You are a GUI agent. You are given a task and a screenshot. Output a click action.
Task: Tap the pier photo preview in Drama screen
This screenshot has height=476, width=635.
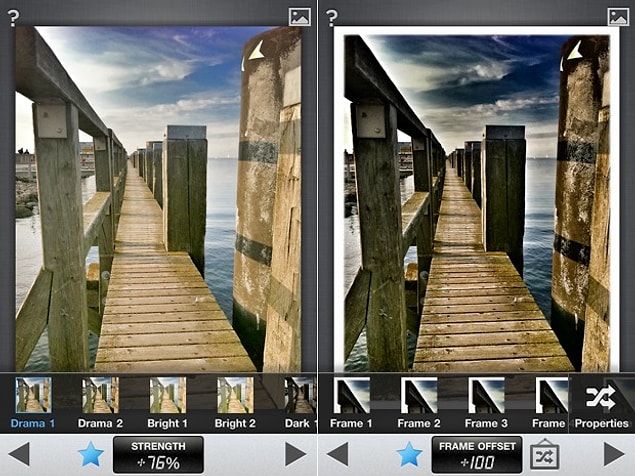[158, 199]
